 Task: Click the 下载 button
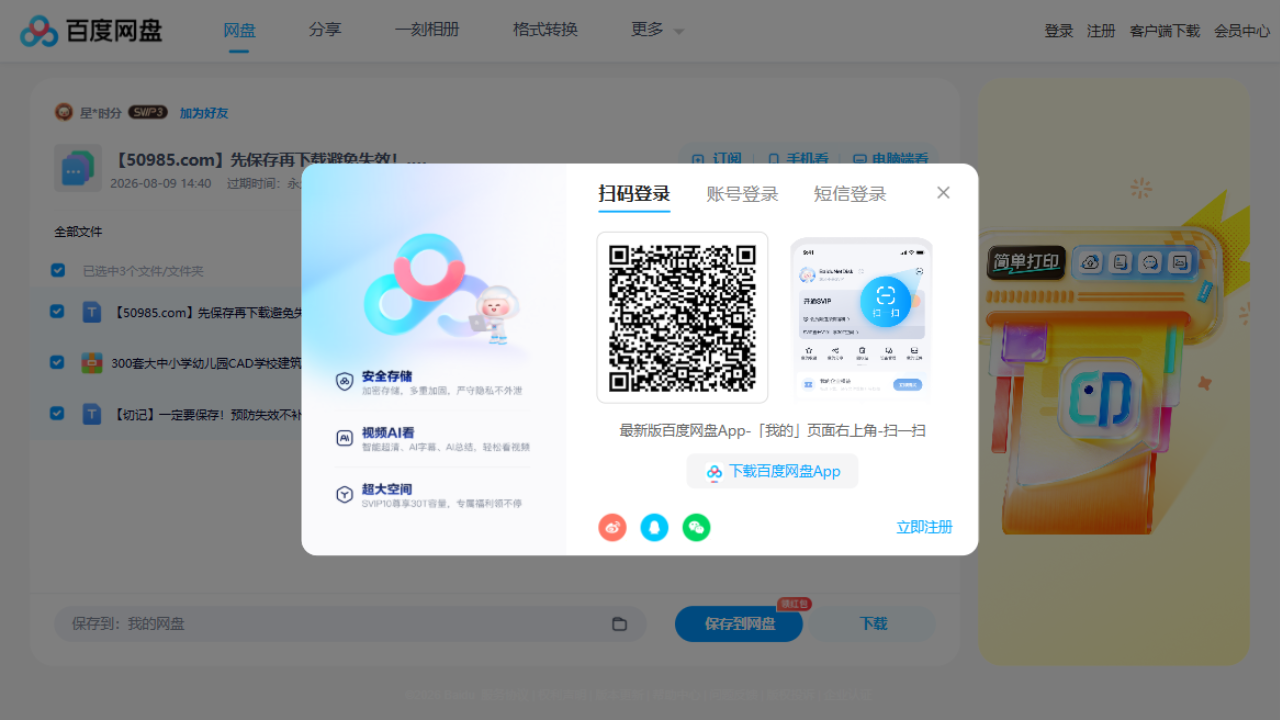[873, 624]
